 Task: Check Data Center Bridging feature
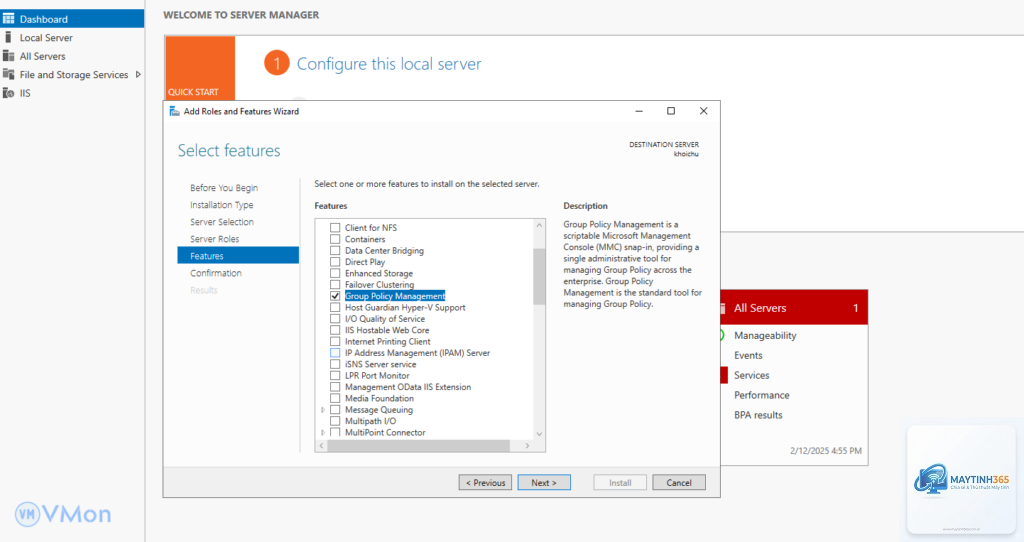335,251
